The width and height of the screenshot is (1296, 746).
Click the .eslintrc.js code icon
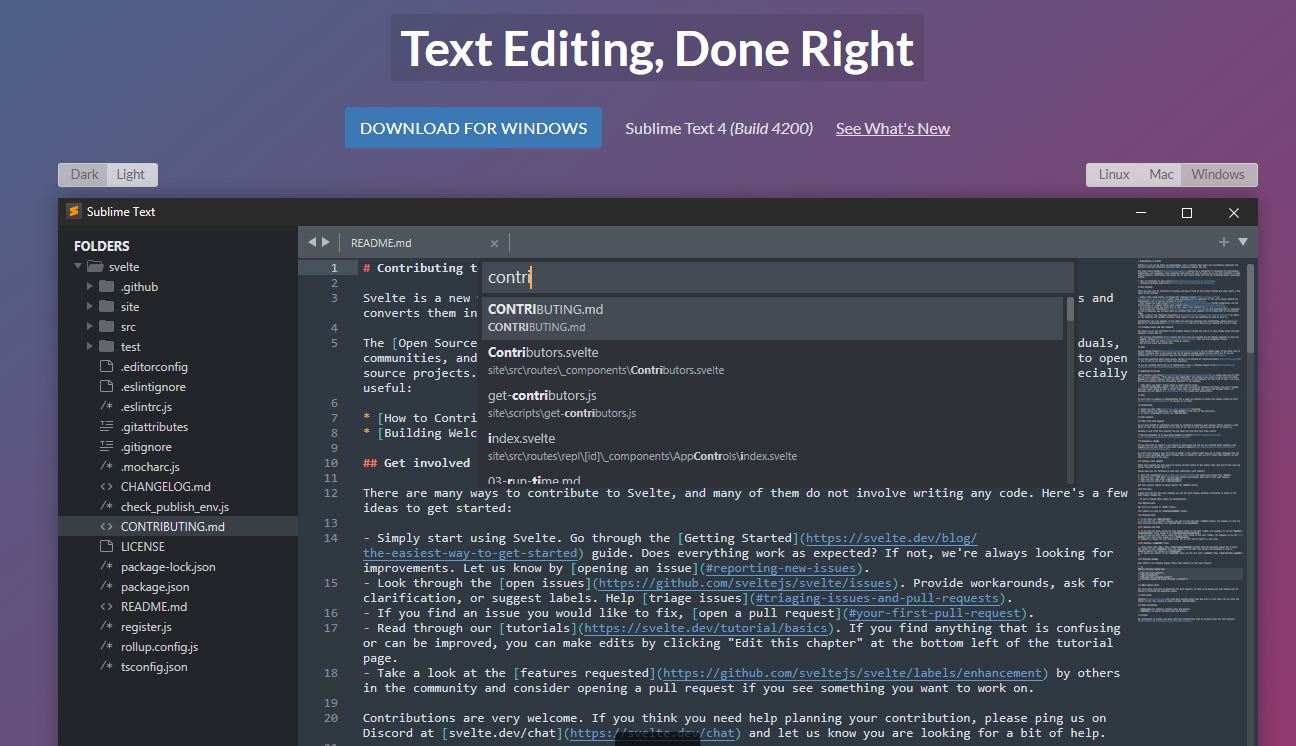[107, 407]
